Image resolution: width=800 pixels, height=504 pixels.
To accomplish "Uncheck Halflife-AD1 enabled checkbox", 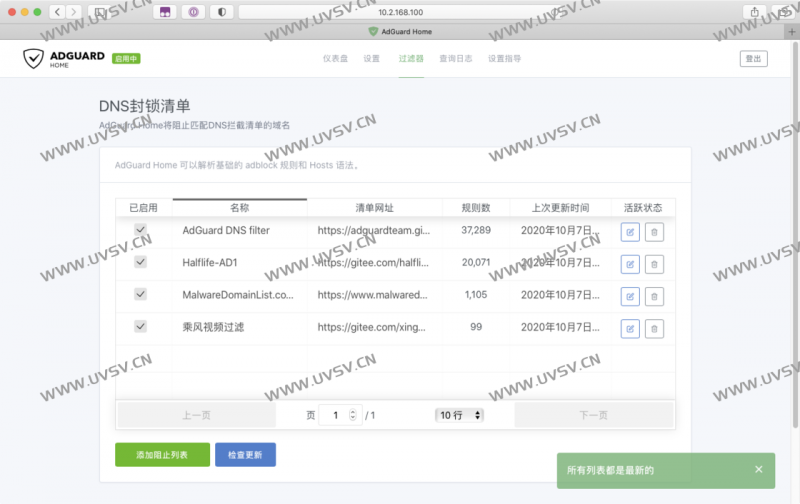I will click(x=140, y=262).
